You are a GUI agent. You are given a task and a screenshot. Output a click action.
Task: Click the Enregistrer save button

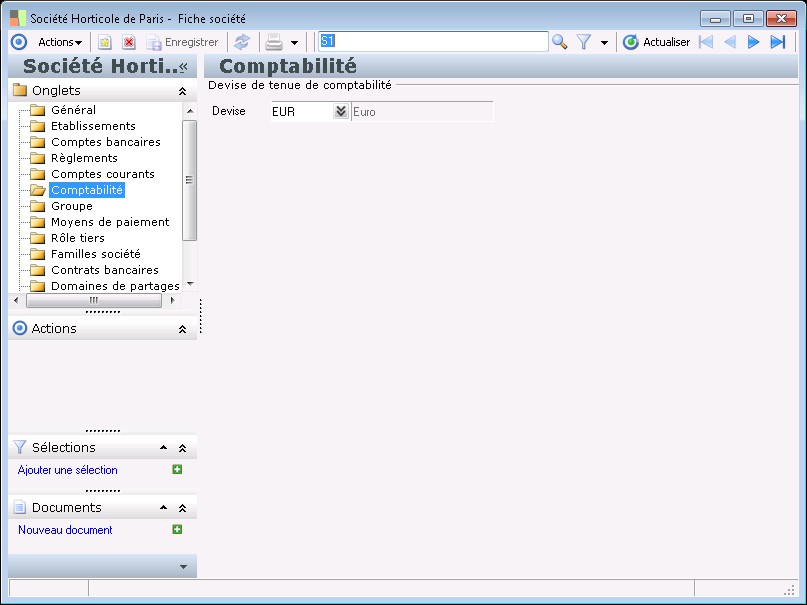pos(183,42)
